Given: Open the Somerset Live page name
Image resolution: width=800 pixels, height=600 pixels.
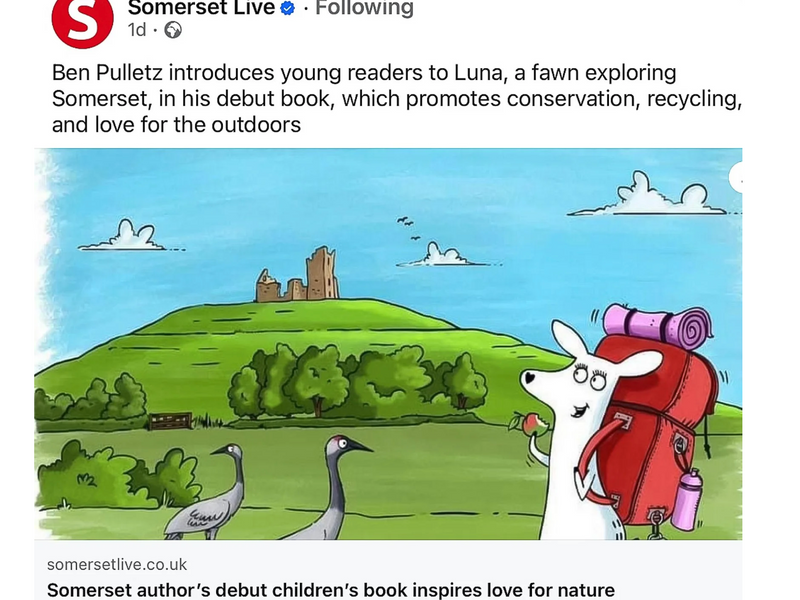Looking at the screenshot, I should click(201, 8).
